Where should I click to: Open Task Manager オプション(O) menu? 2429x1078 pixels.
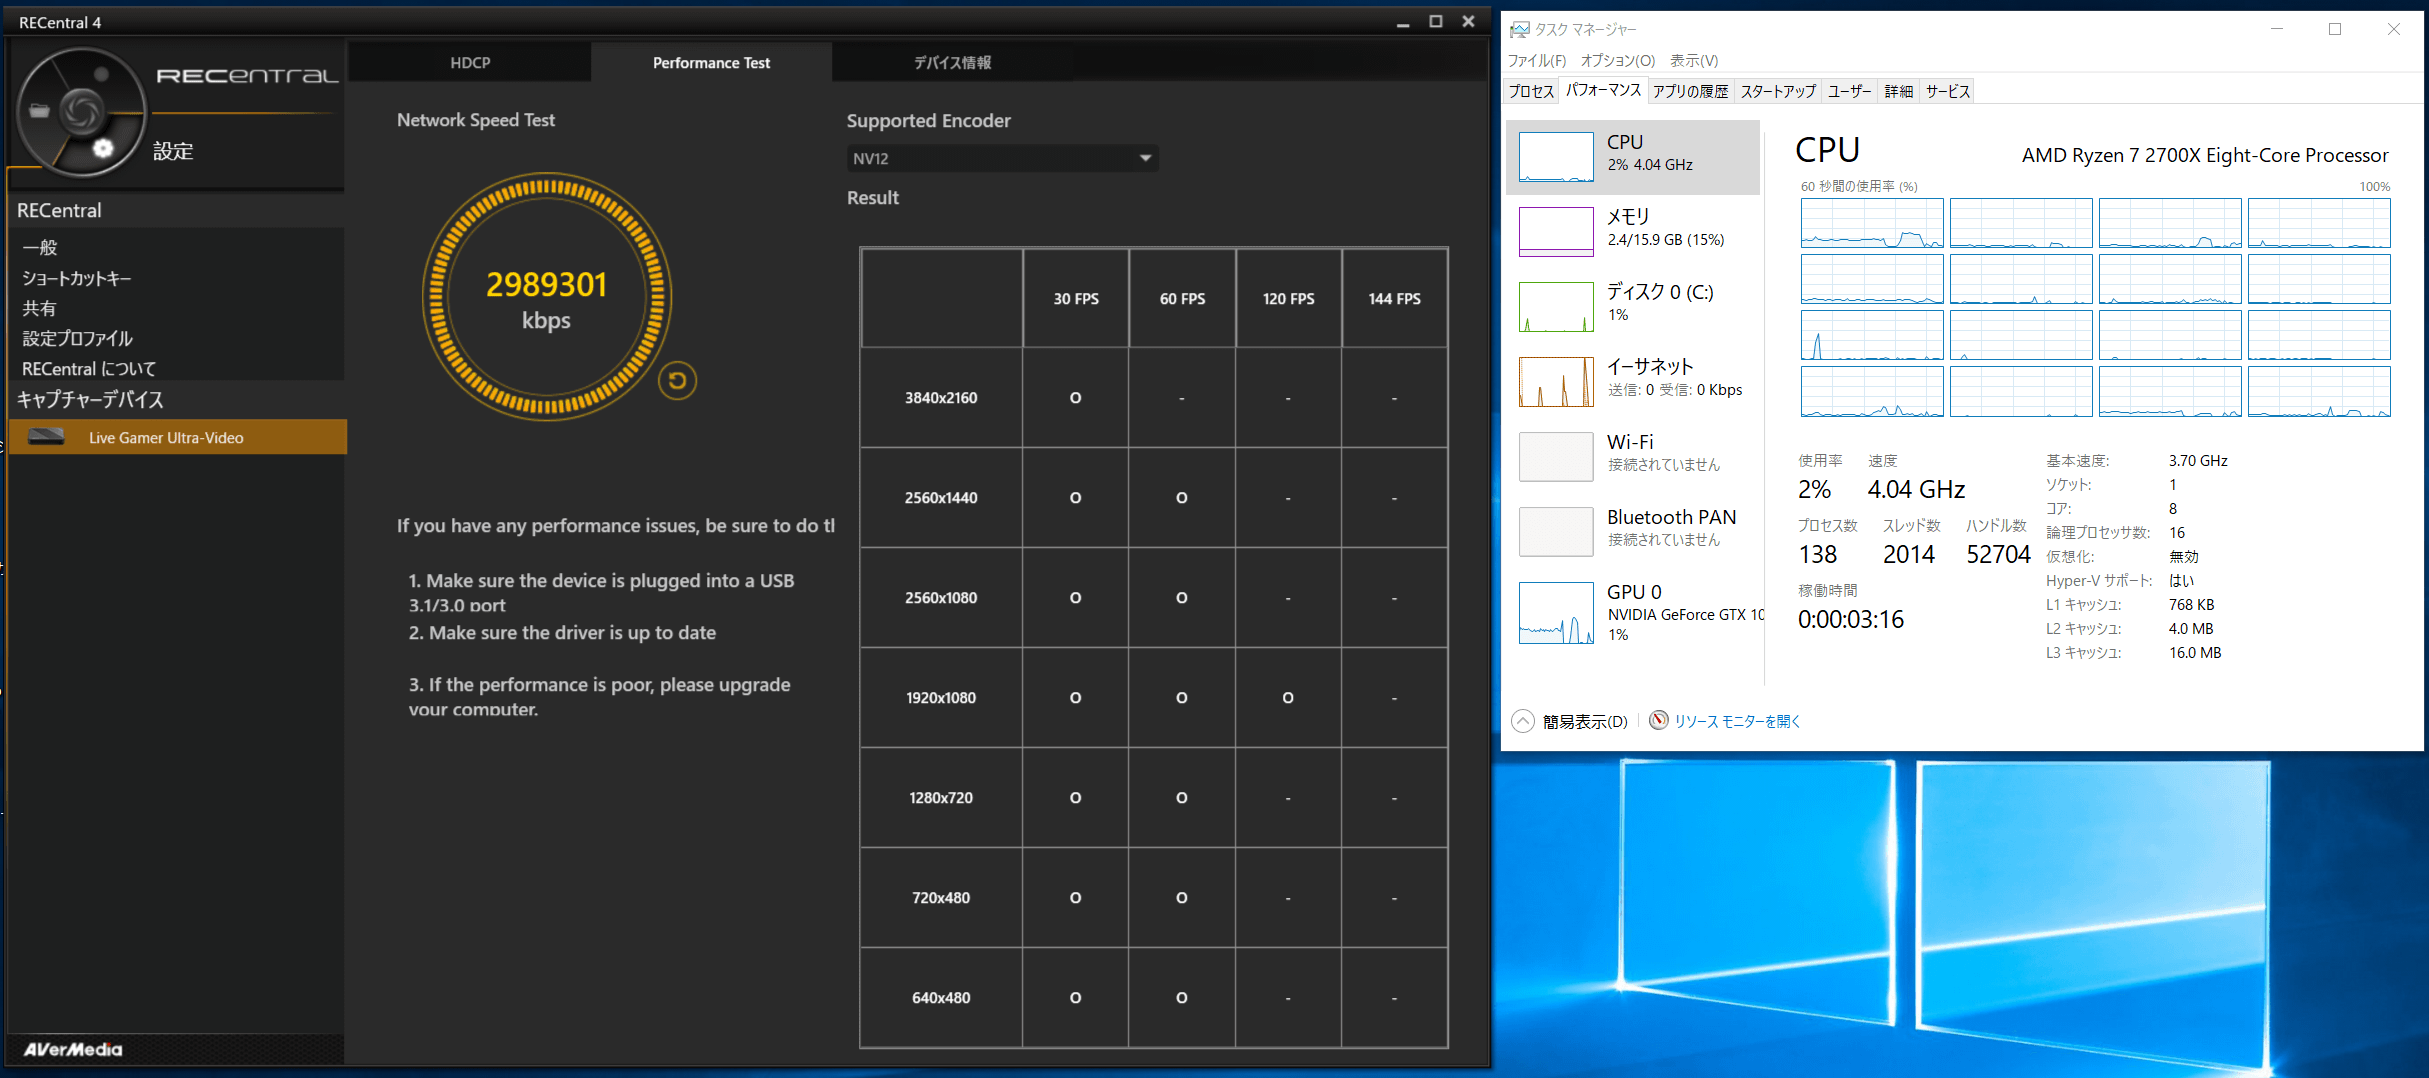(1617, 60)
